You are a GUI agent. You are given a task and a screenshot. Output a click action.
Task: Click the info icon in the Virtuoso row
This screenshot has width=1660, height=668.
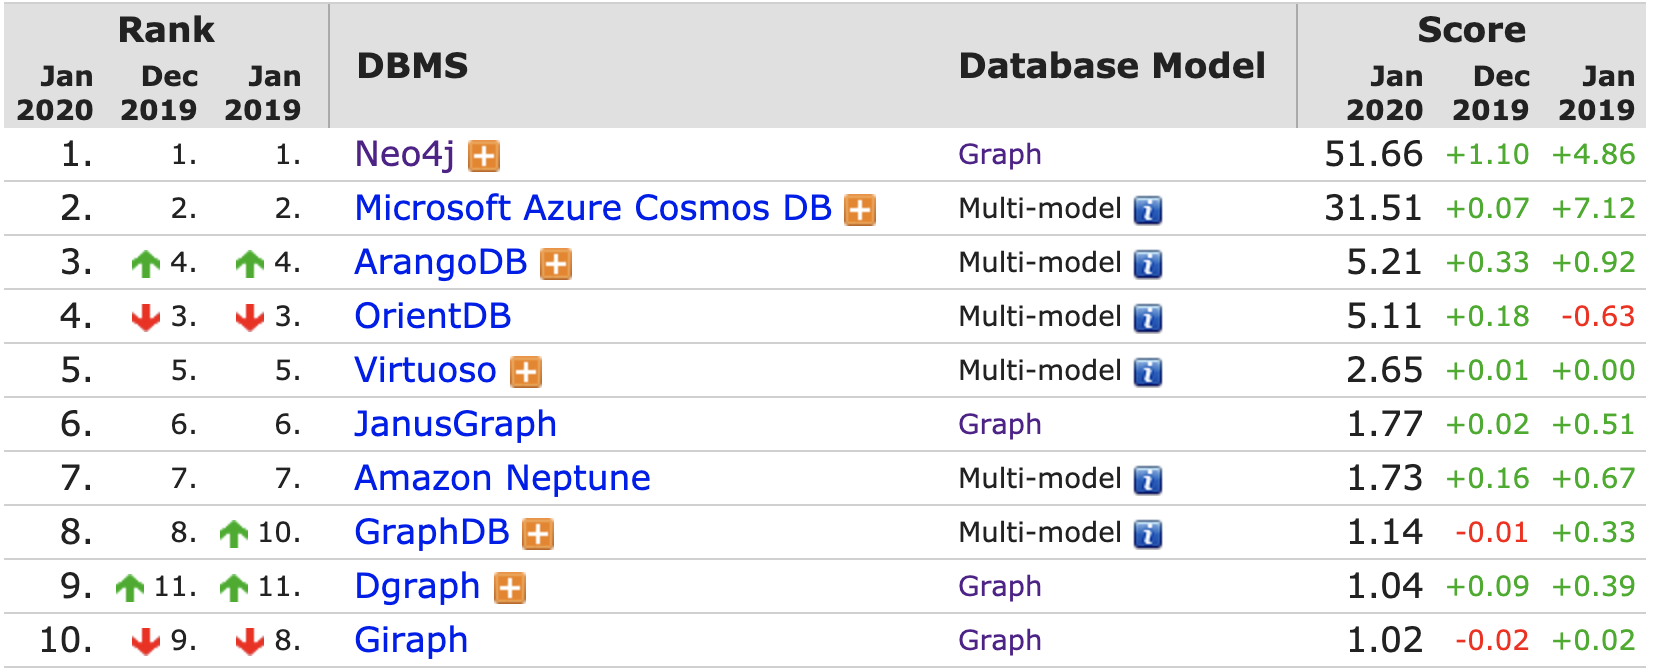[x=1148, y=372]
